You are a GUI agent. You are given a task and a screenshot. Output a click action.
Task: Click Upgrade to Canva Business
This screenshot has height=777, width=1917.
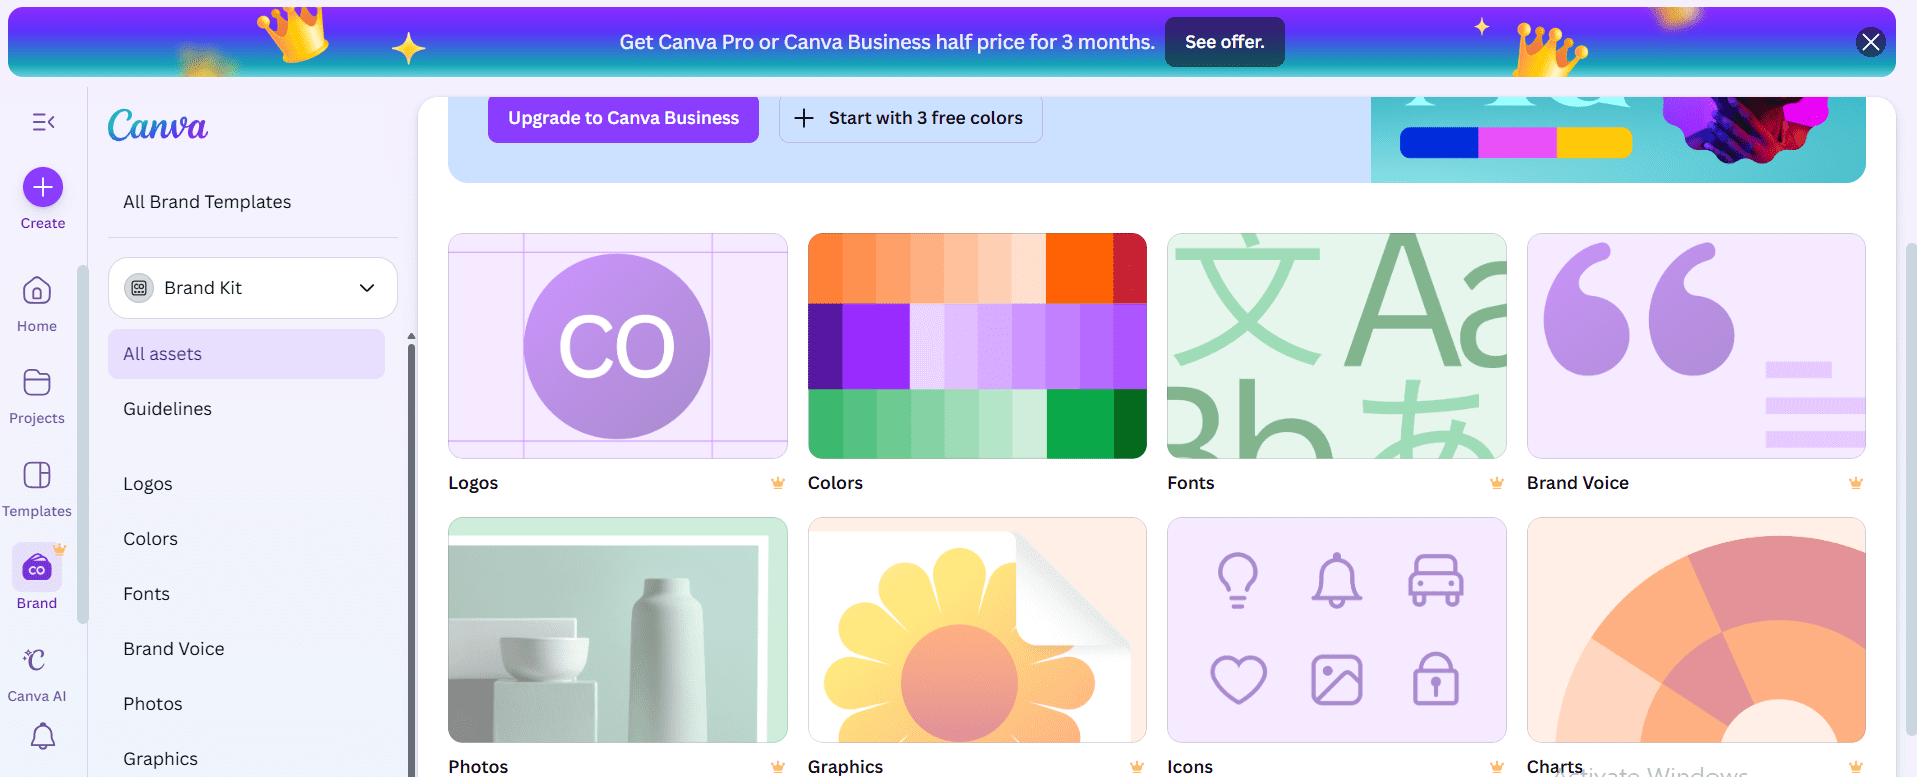(x=623, y=118)
